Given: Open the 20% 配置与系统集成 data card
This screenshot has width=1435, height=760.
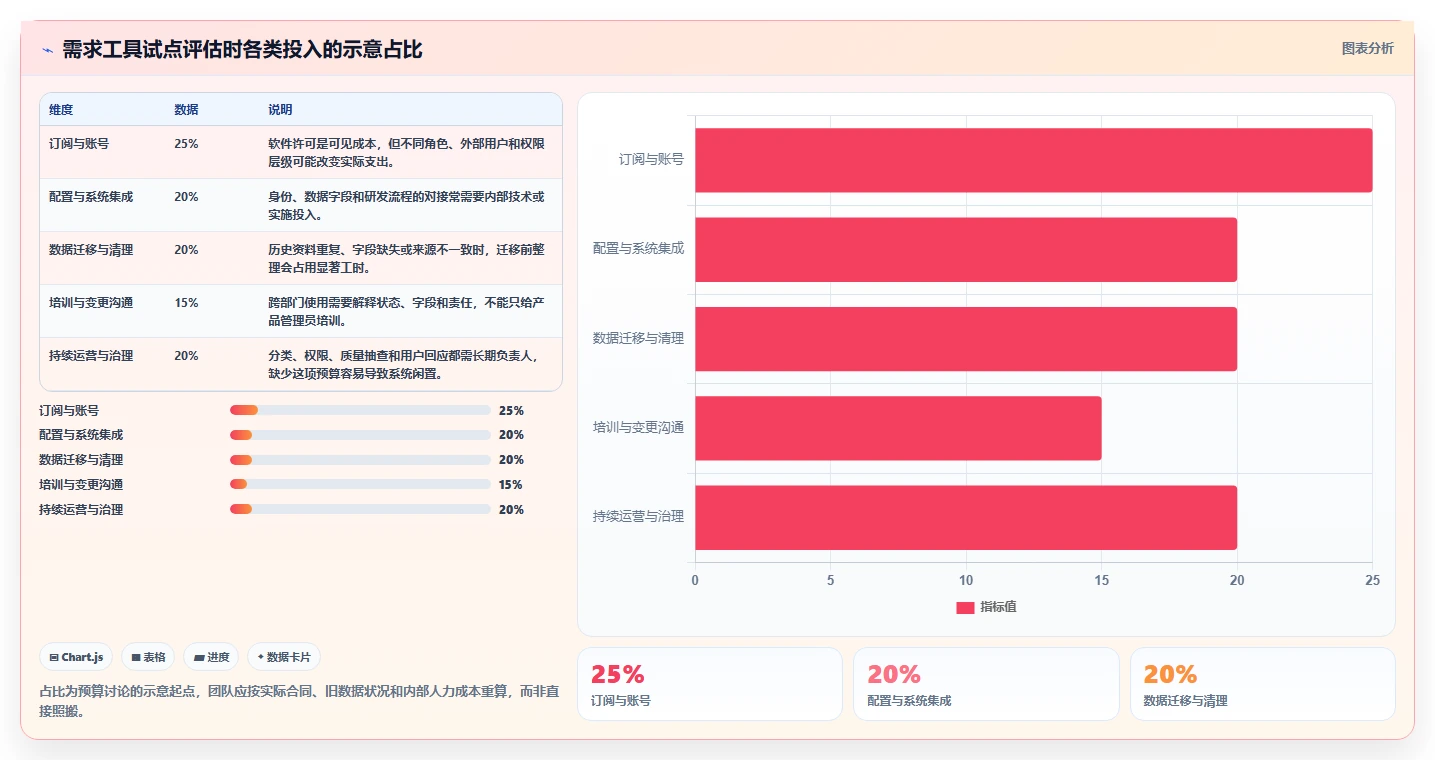Looking at the screenshot, I should (986, 684).
